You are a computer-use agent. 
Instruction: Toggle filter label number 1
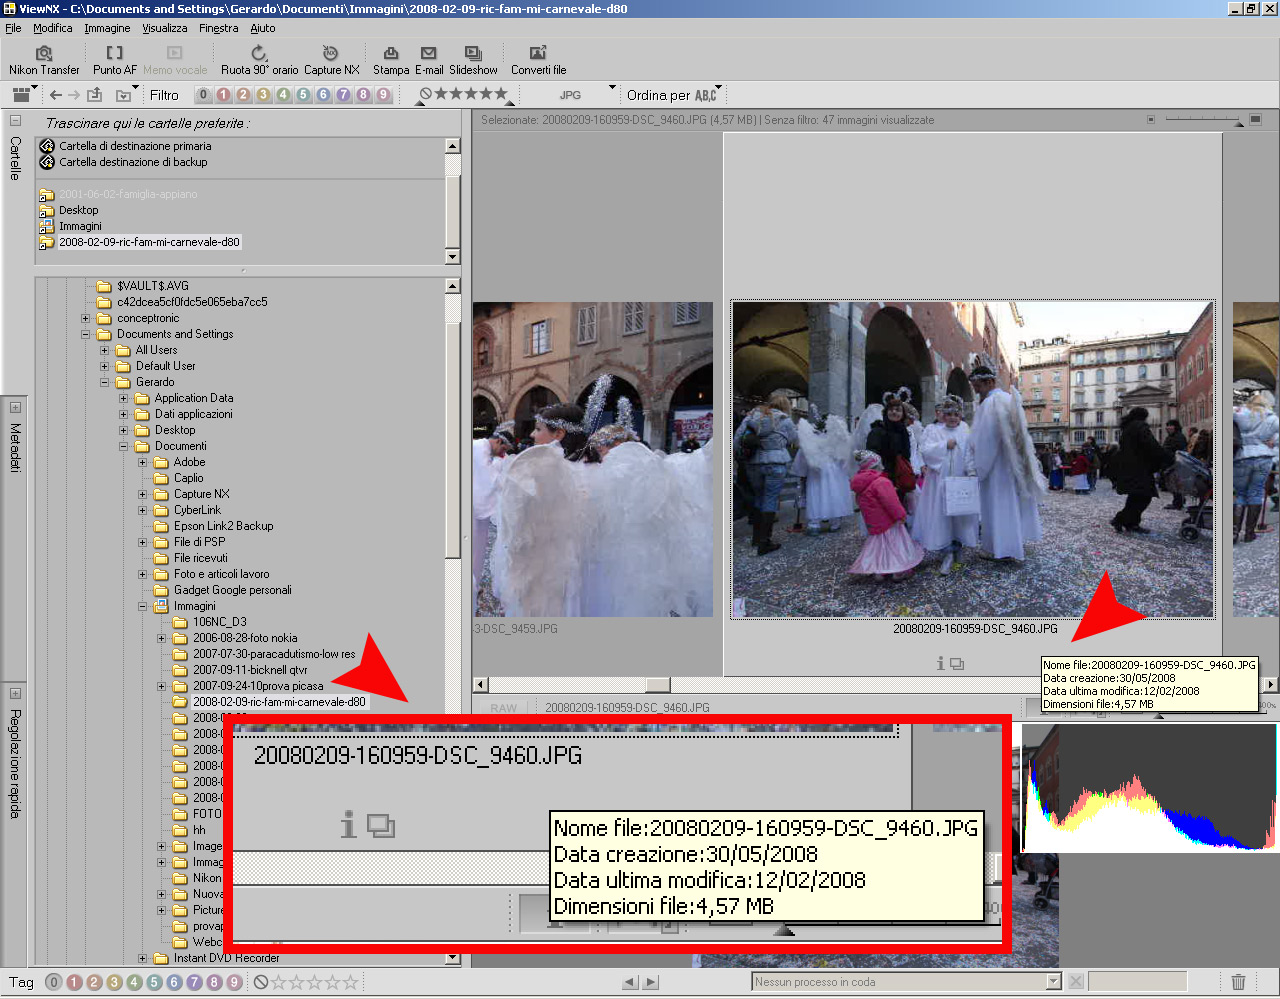point(223,95)
